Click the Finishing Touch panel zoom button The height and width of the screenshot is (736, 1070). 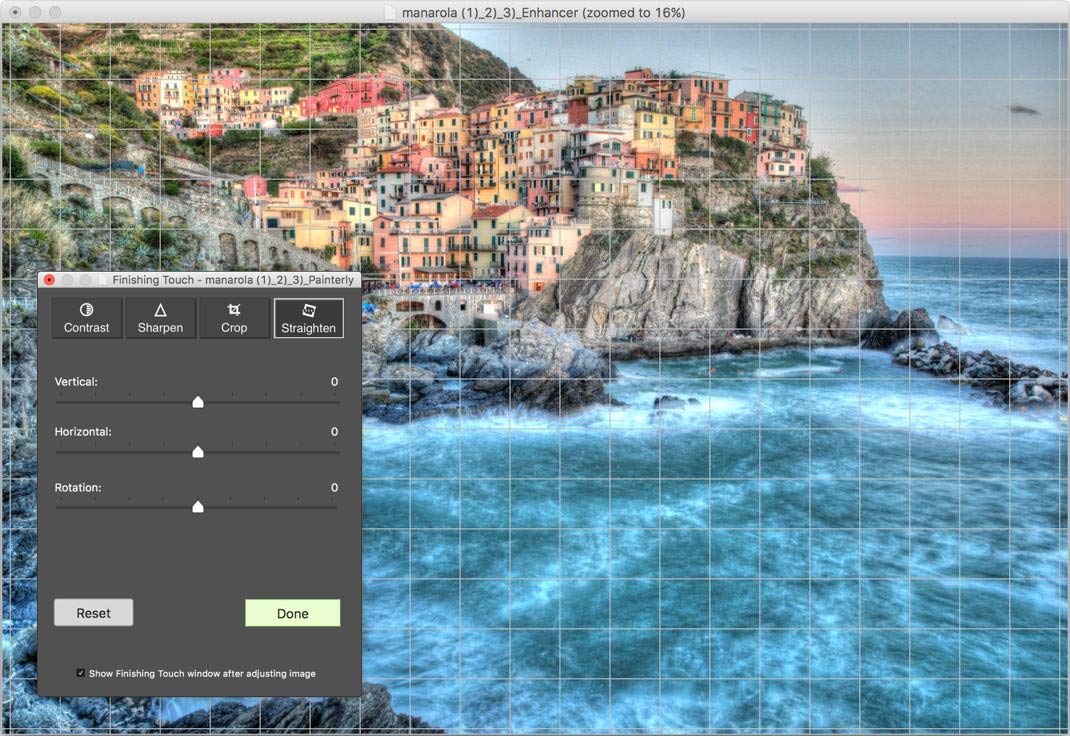coord(85,280)
